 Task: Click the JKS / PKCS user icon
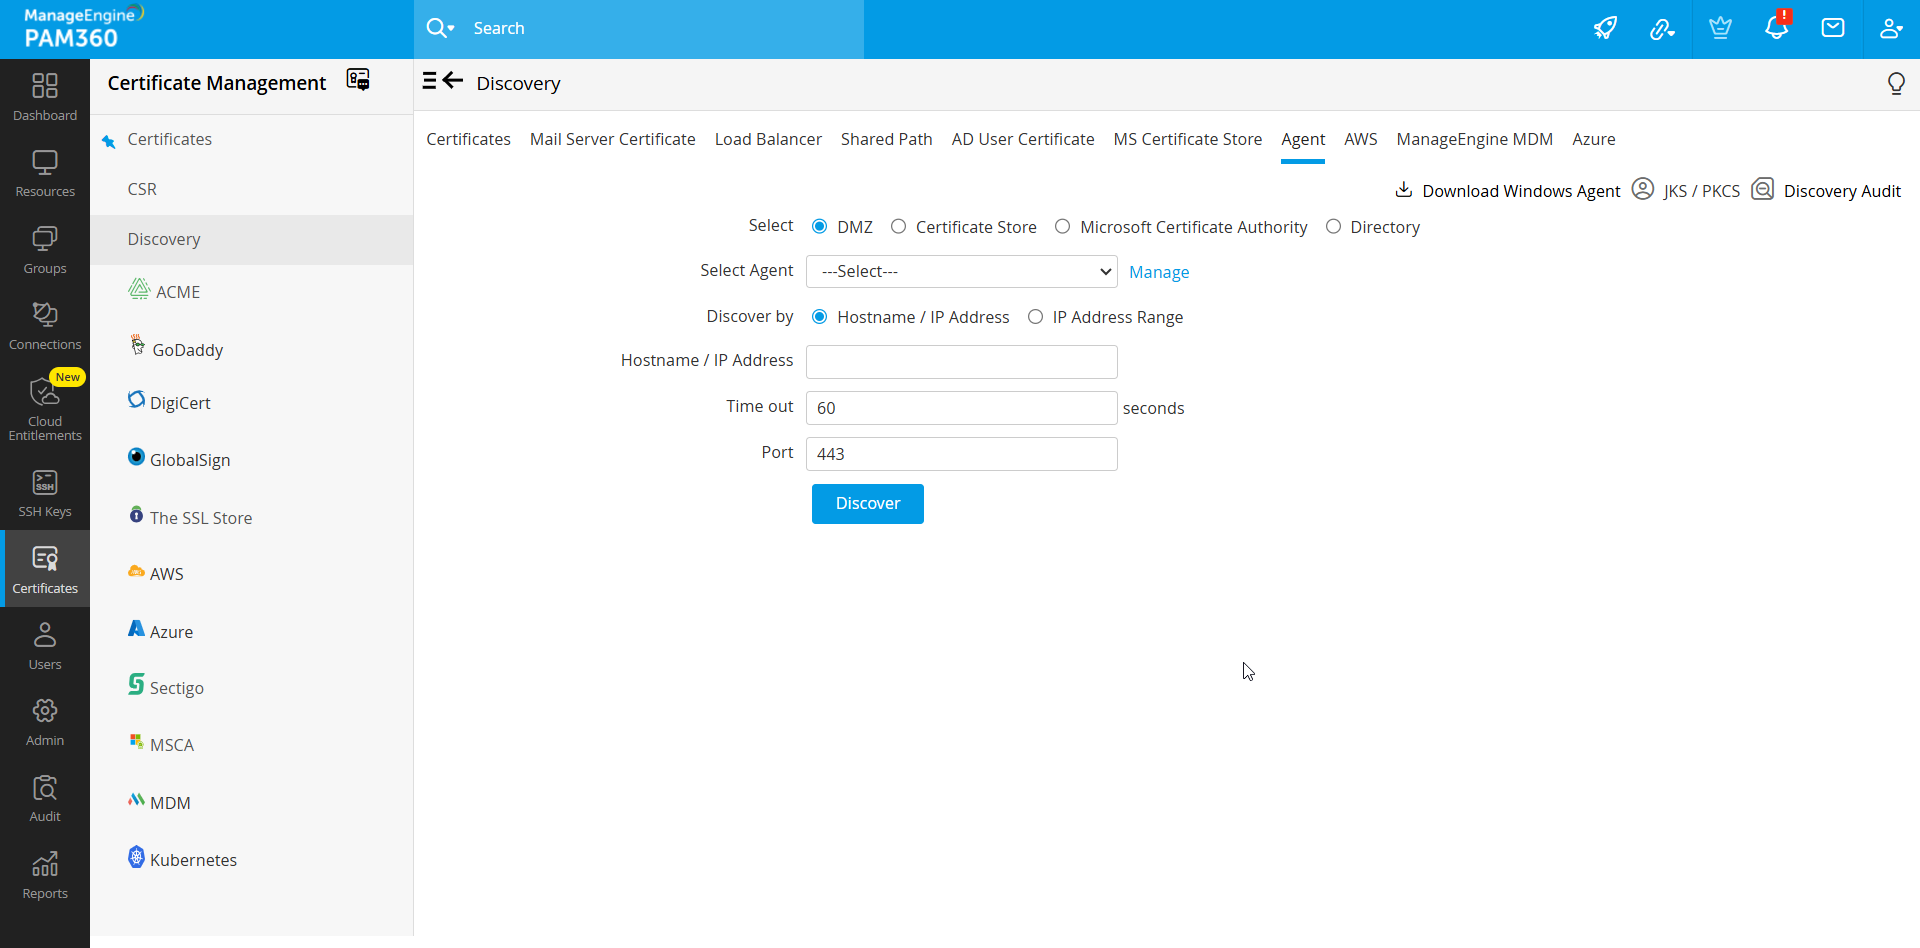[1643, 188]
